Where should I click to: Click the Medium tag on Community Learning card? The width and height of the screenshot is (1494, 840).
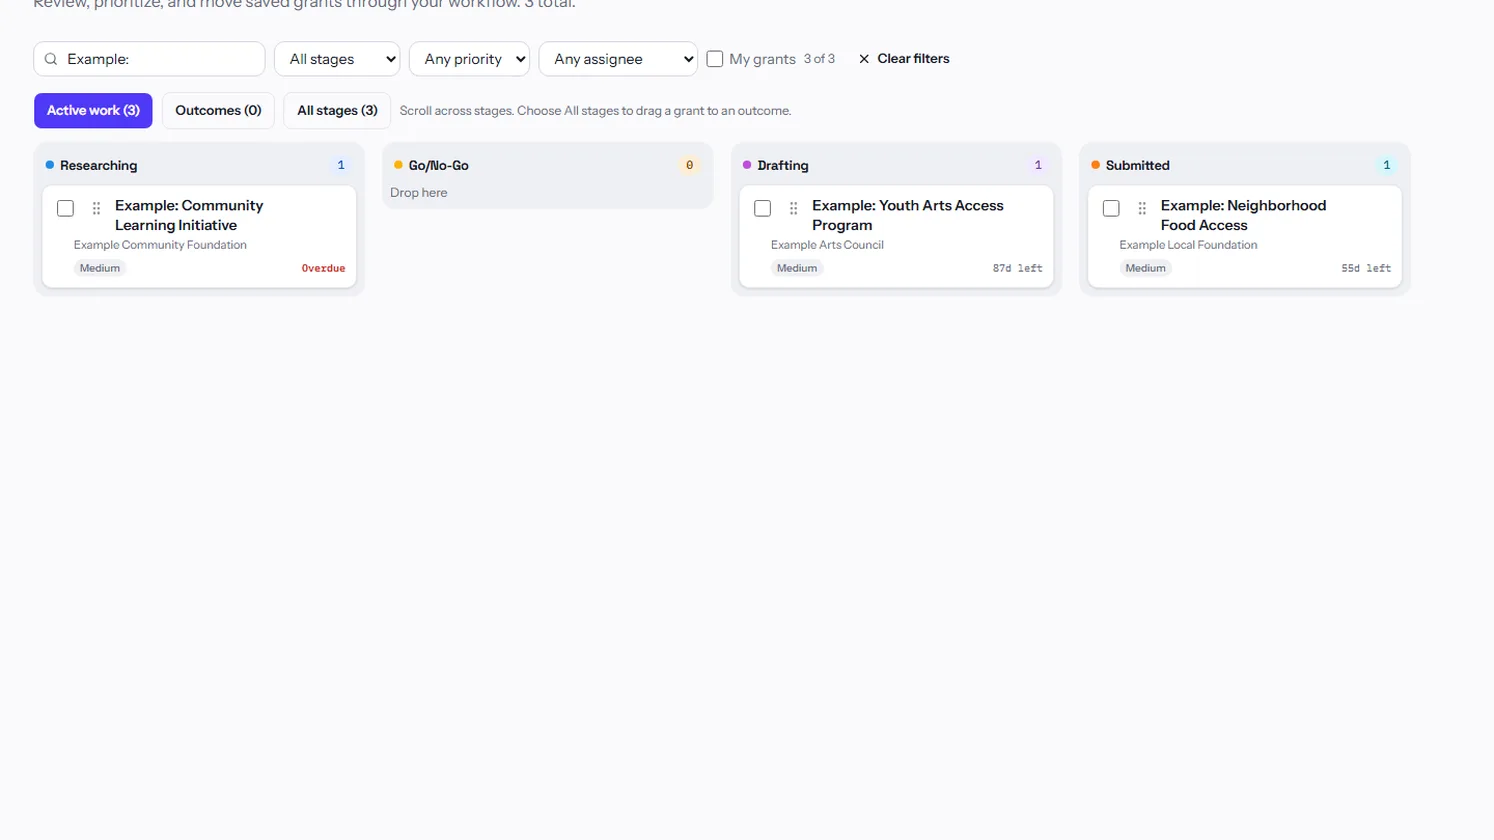click(x=100, y=268)
